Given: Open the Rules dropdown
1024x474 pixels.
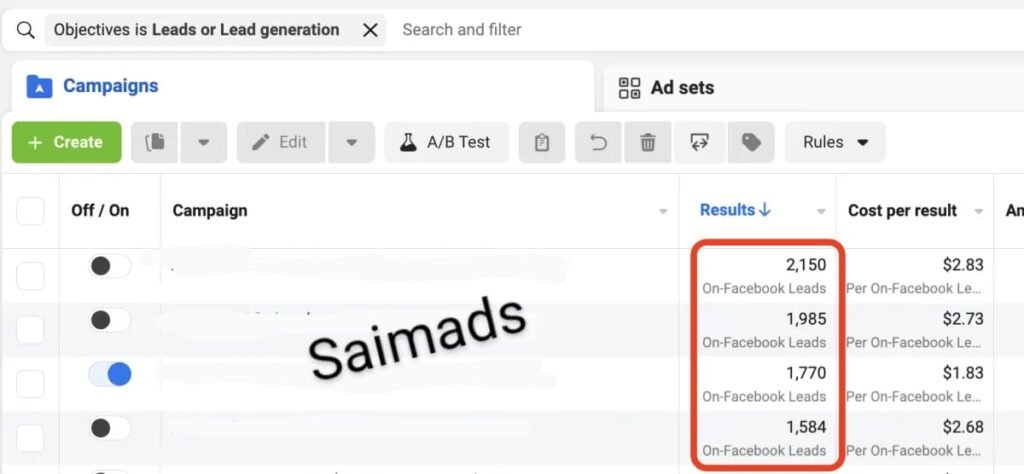Looking at the screenshot, I should (835, 143).
